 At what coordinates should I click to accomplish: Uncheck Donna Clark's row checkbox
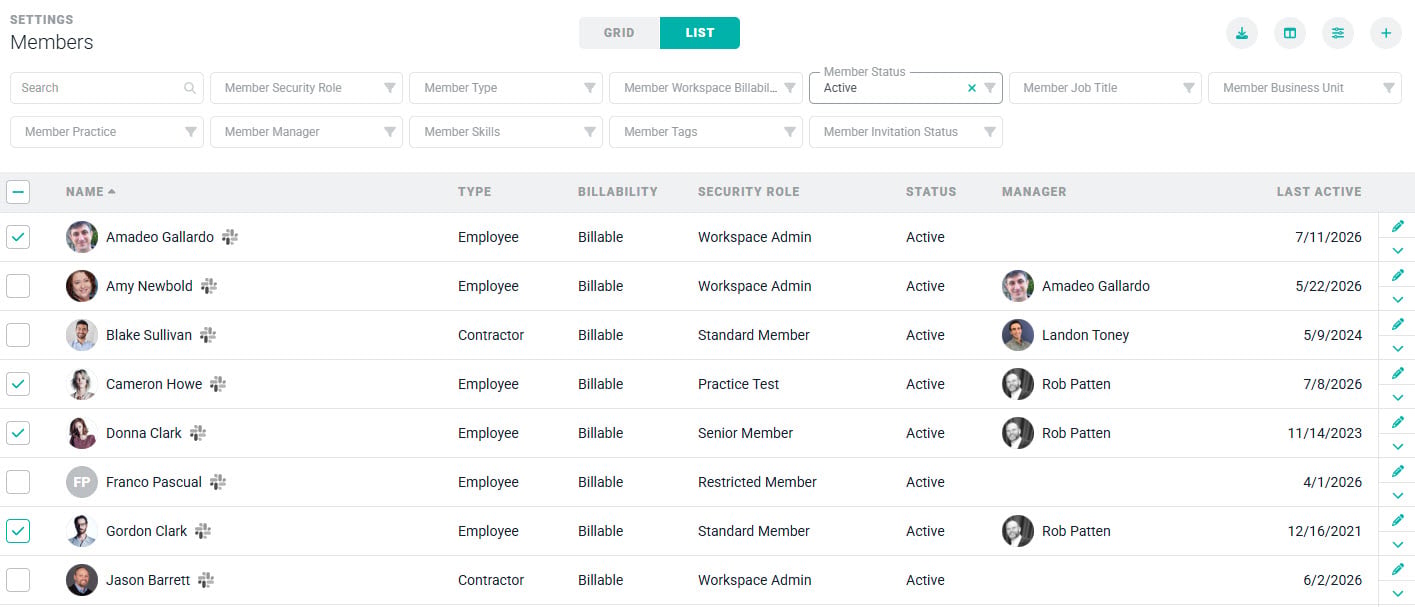pos(18,433)
